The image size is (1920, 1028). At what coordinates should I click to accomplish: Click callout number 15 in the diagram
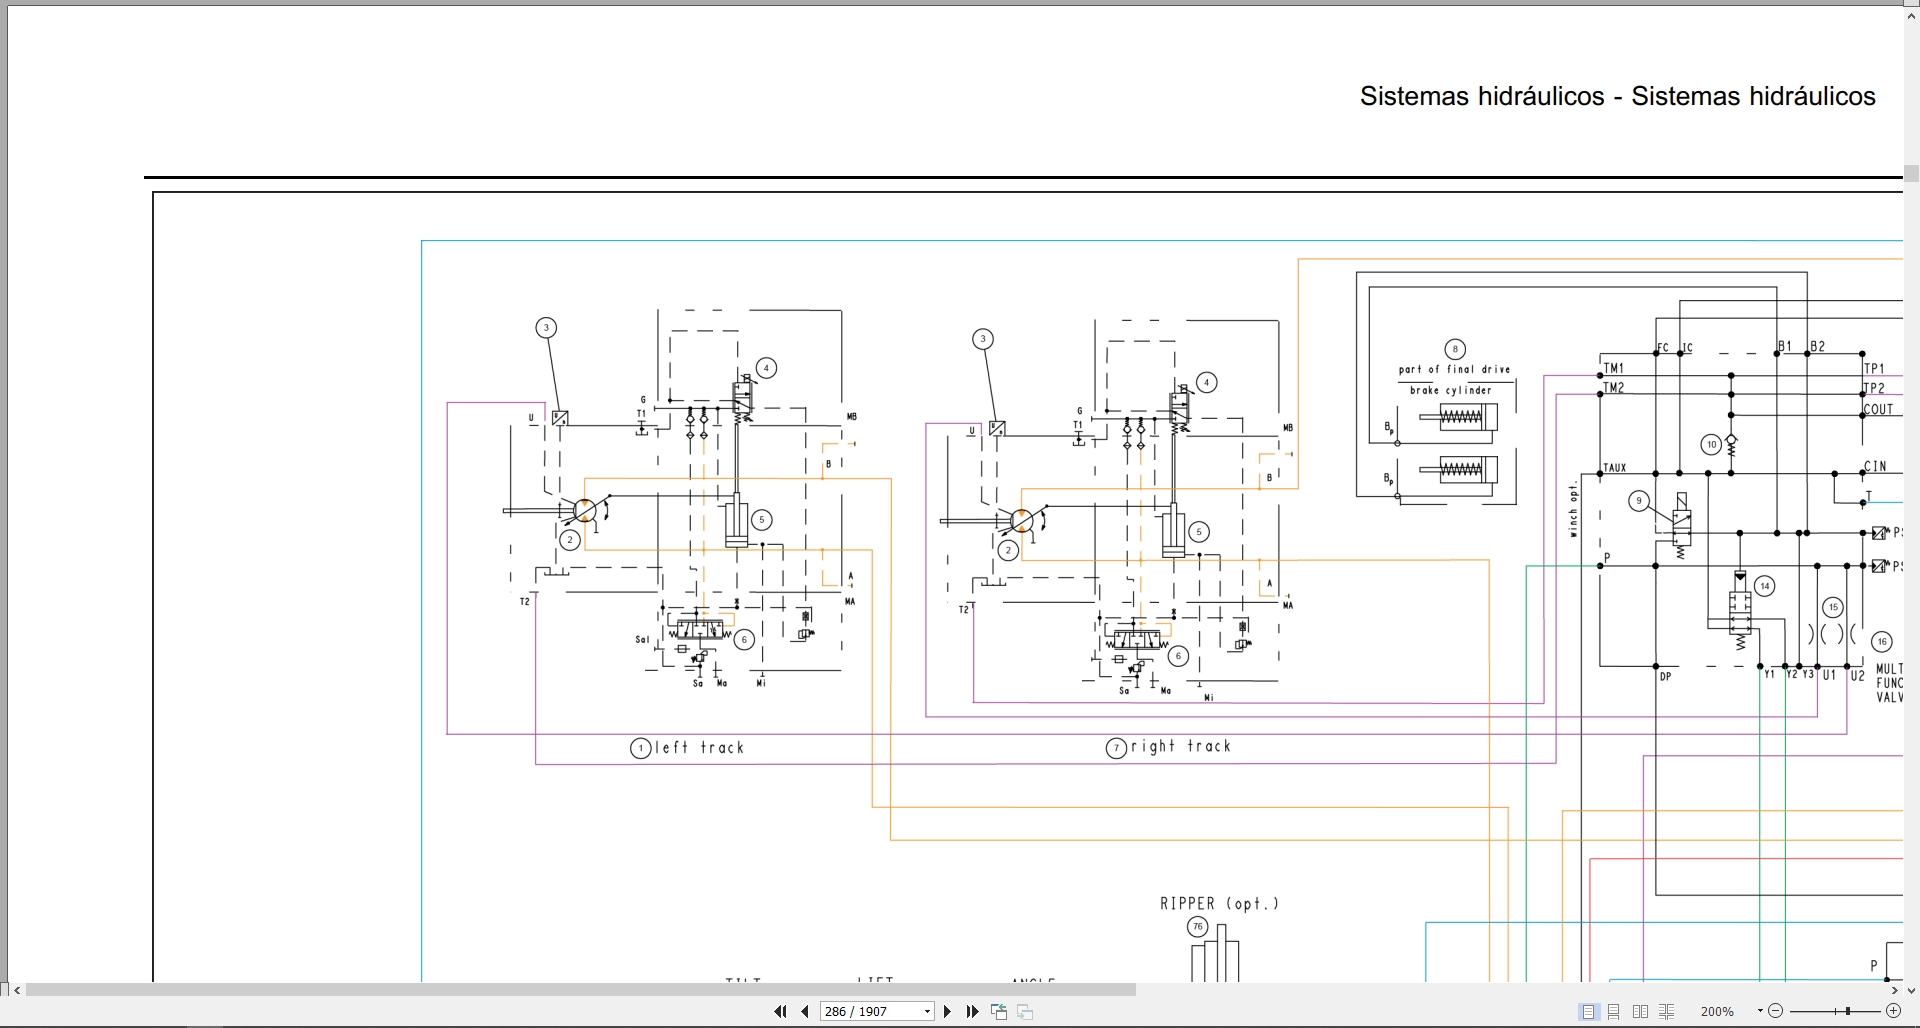click(1833, 607)
